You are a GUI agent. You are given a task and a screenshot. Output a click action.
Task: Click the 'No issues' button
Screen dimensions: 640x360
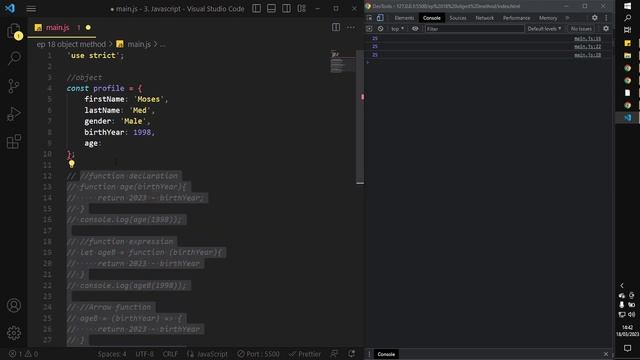(x=581, y=29)
